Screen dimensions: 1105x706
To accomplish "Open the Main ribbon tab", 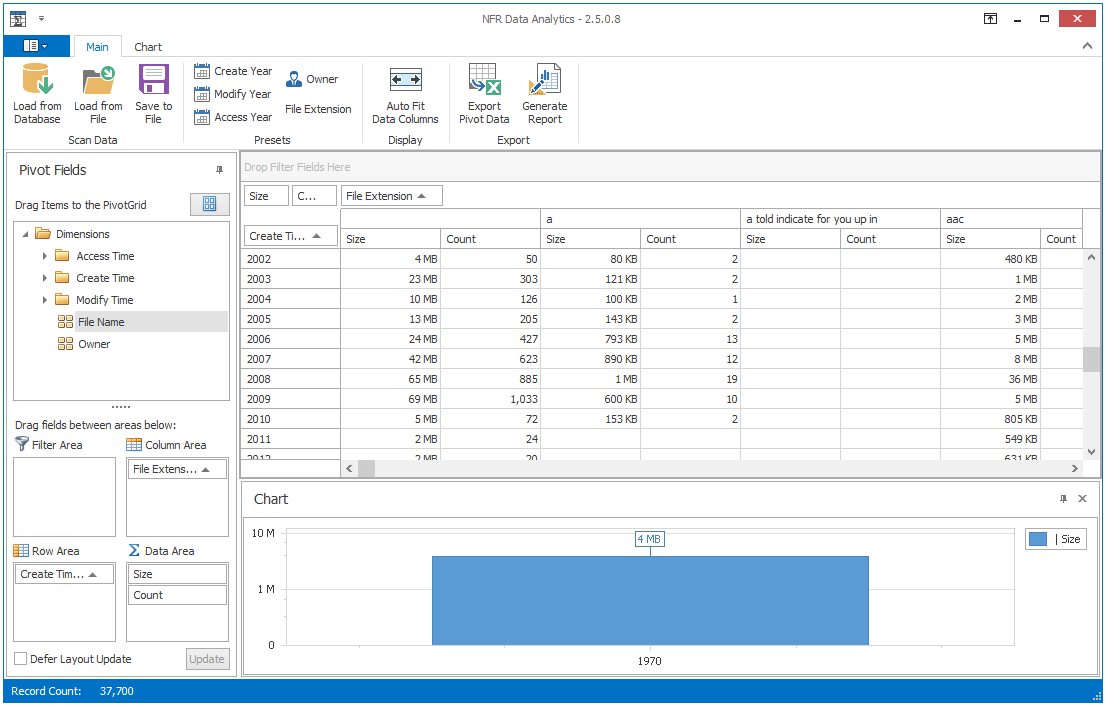I will click(x=97, y=47).
